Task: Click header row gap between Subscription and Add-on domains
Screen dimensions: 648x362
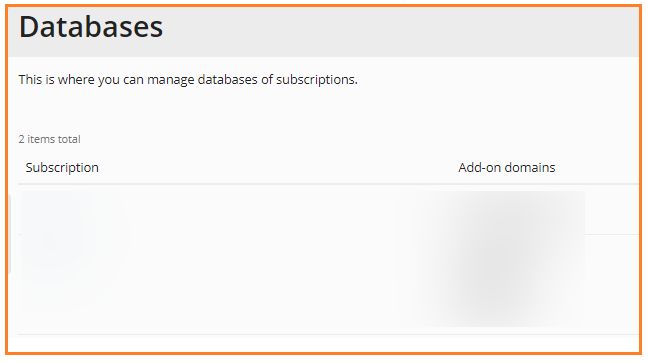Action: pyautogui.click(x=277, y=167)
